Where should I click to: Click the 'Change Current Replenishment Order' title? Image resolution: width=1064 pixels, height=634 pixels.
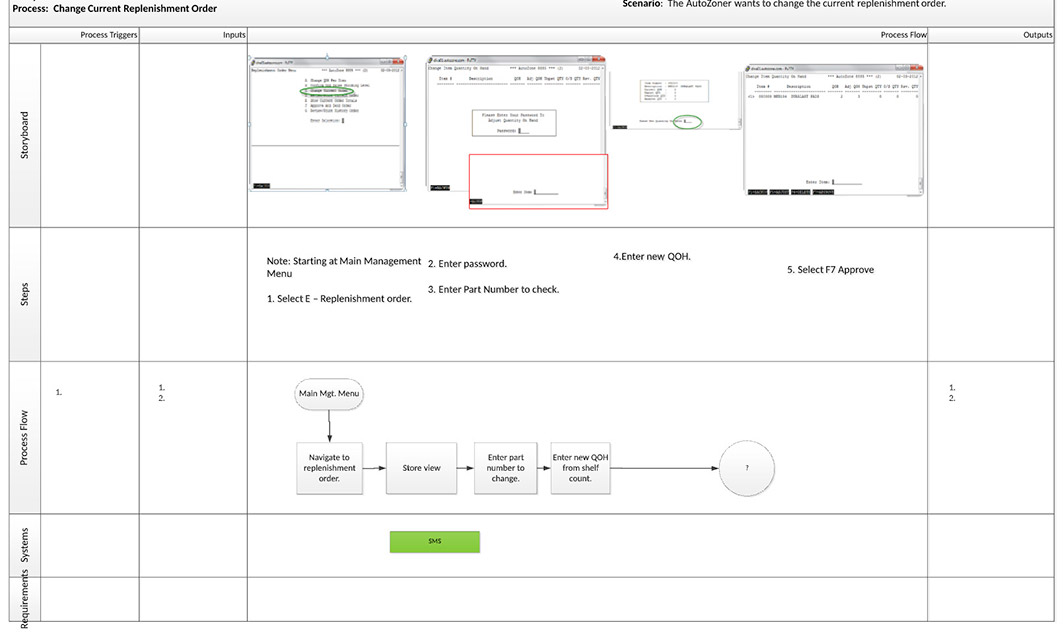(135, 9)
